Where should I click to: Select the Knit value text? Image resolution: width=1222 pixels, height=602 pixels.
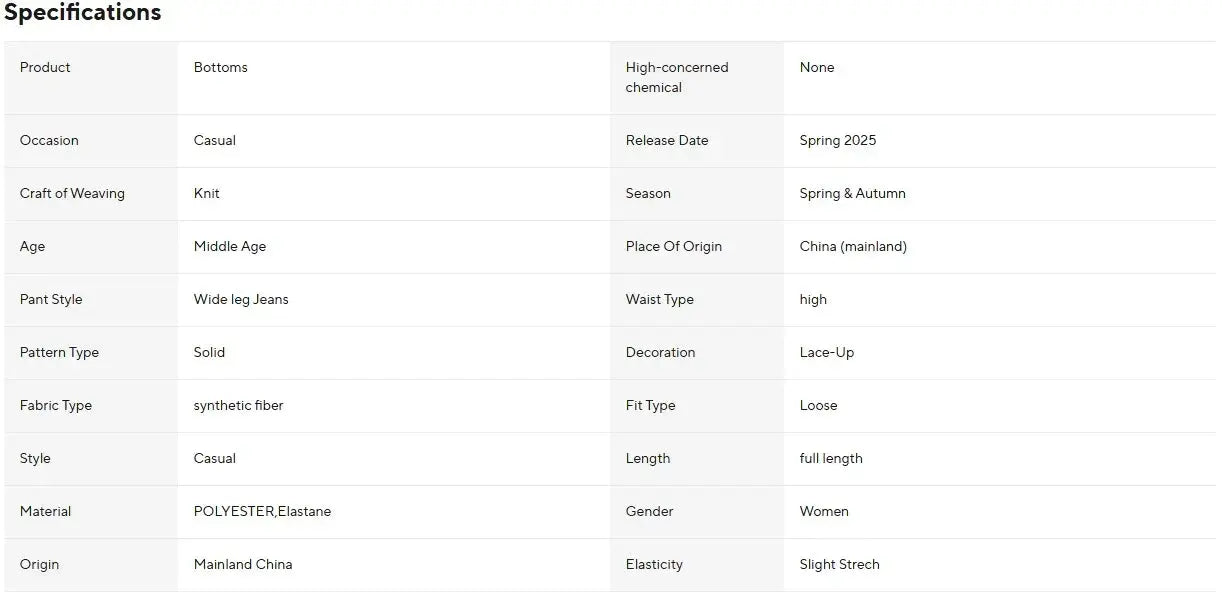[206, 194]
